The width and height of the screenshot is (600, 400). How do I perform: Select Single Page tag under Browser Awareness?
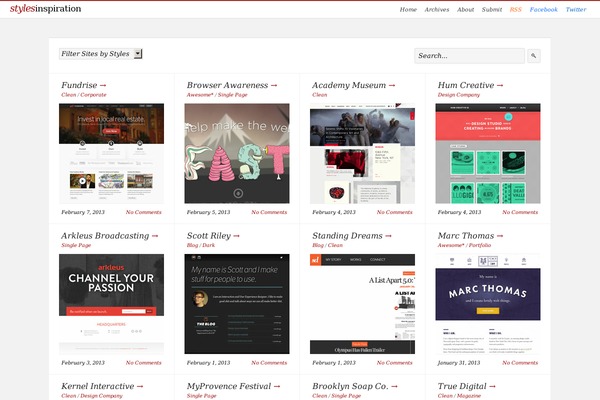[233, 95]
